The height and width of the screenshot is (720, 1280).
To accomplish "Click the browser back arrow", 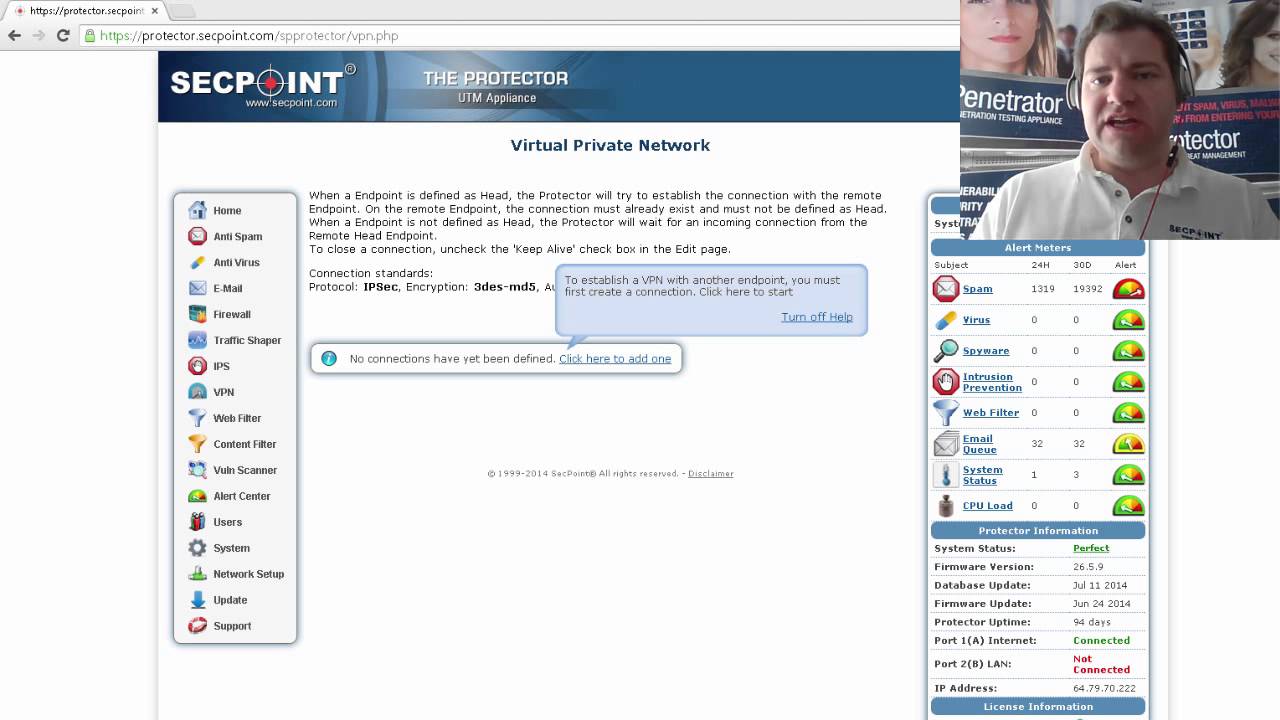I will 14,35.
